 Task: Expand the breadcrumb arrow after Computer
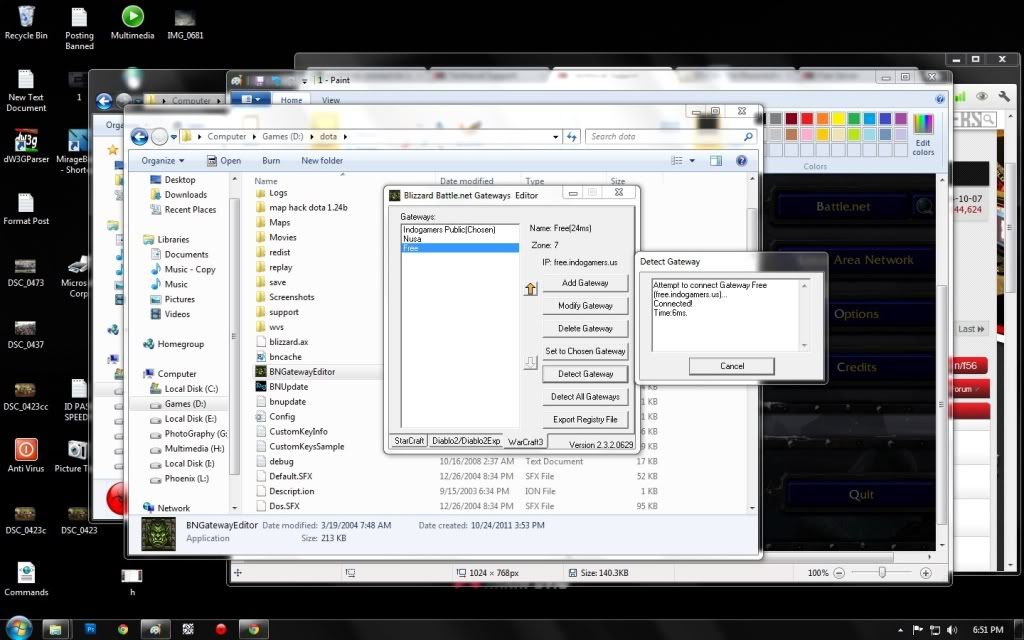click(x=255, y=136)
